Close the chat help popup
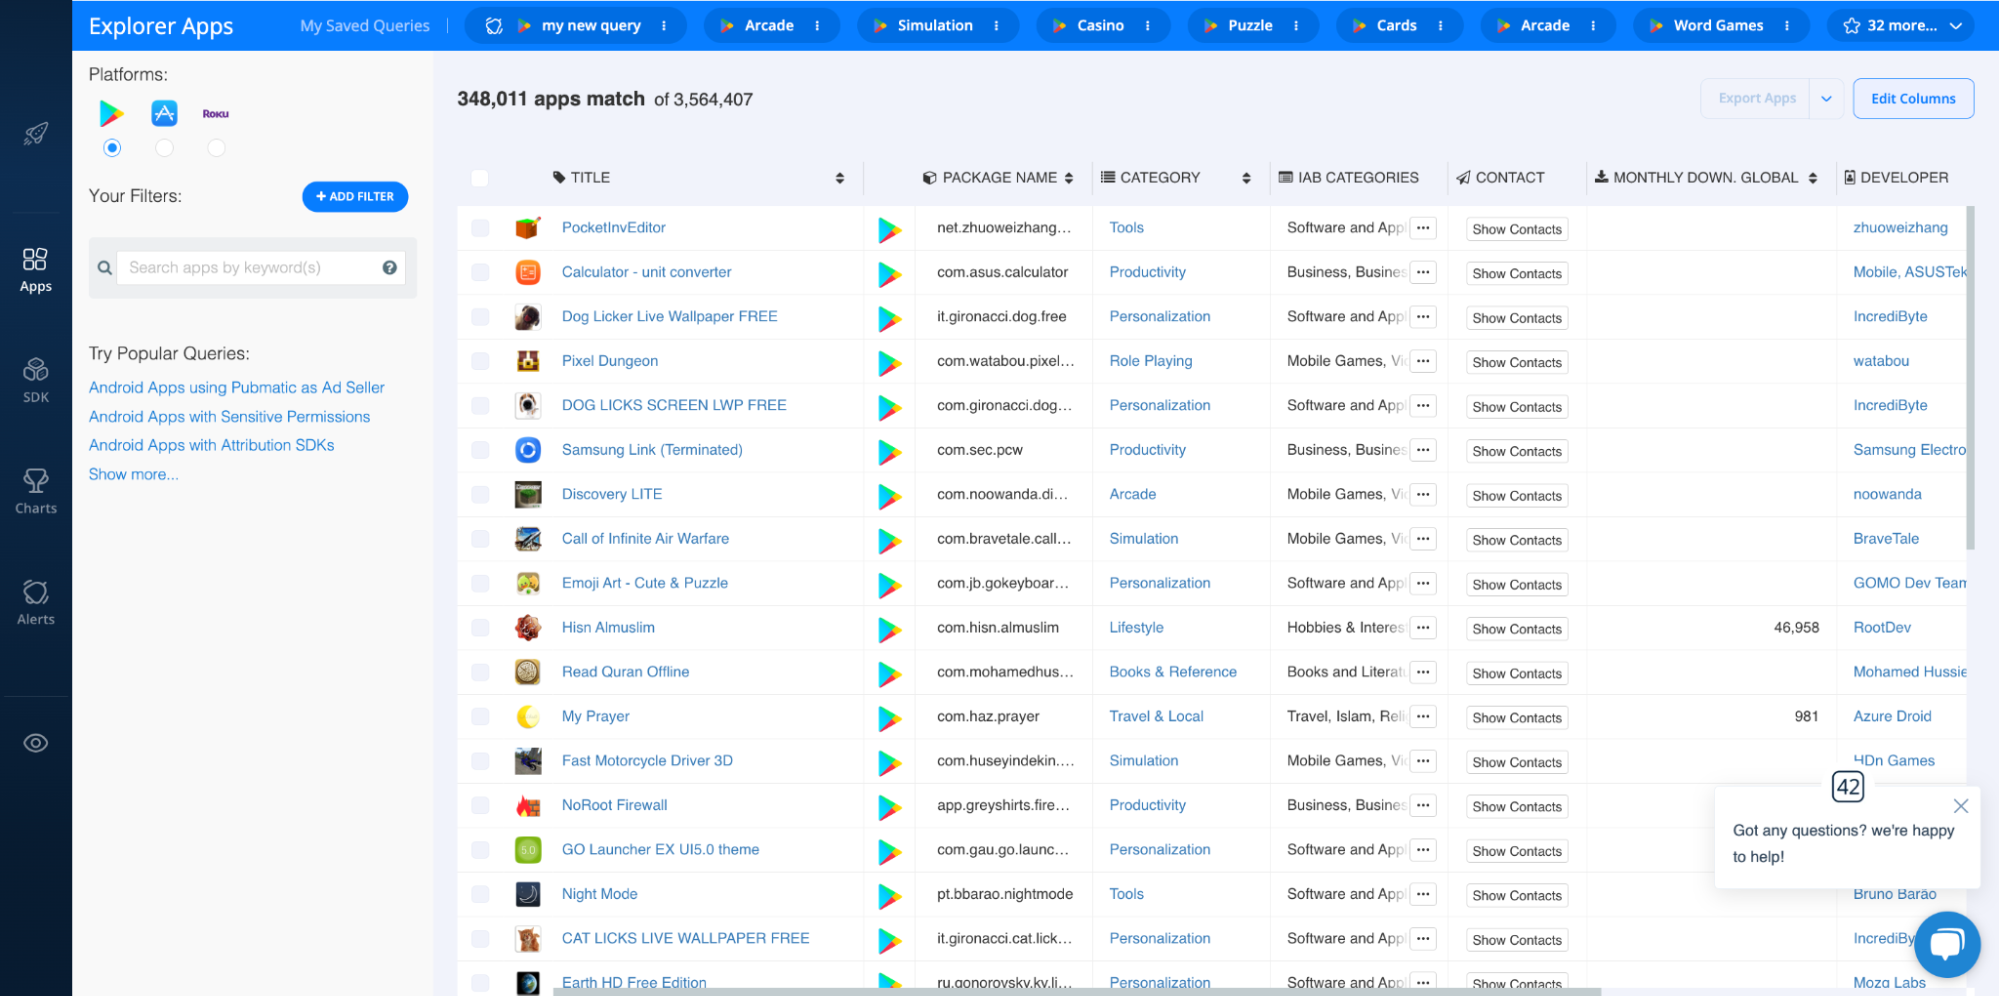Screen dimensions: 1999x996 coord(1961,806)
